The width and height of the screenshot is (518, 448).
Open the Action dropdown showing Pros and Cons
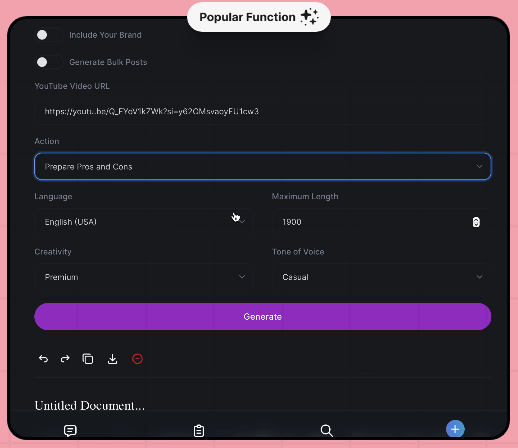(263, 166)
